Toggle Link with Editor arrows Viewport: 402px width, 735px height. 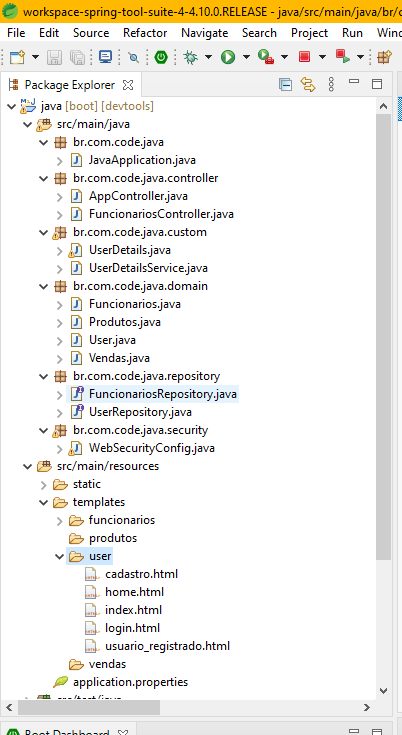tap(308, 84)
